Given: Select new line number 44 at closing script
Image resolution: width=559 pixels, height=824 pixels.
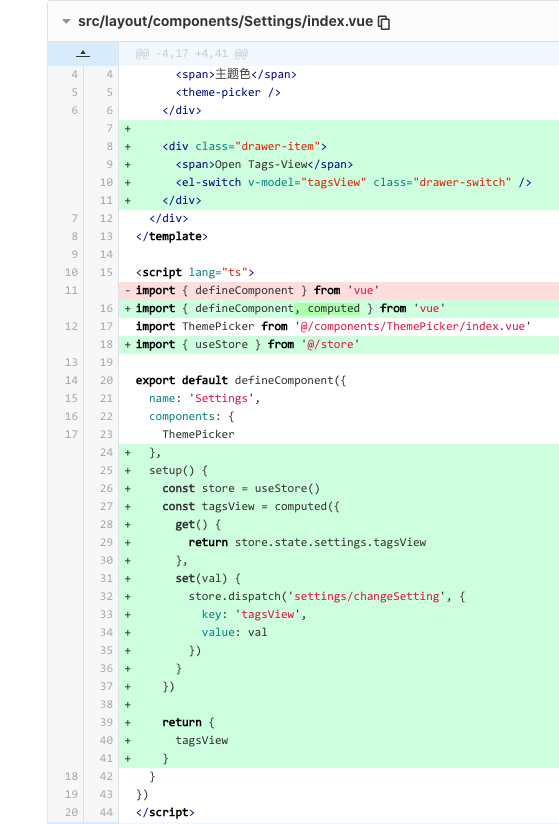Looking at the screenshot, I should pos(107,812).
